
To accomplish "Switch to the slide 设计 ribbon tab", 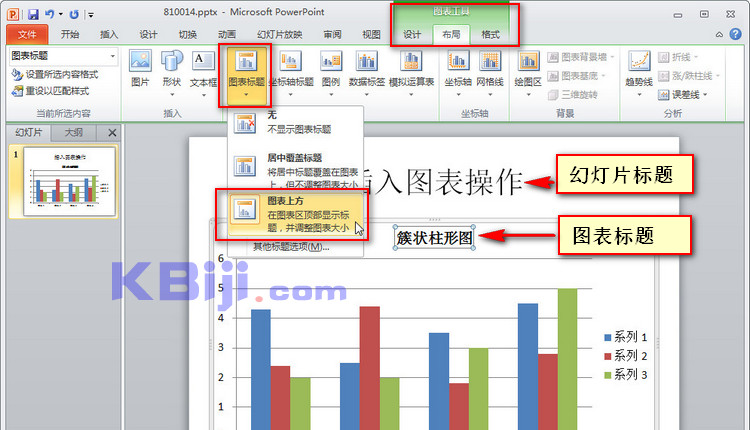I will pos(148,34).
